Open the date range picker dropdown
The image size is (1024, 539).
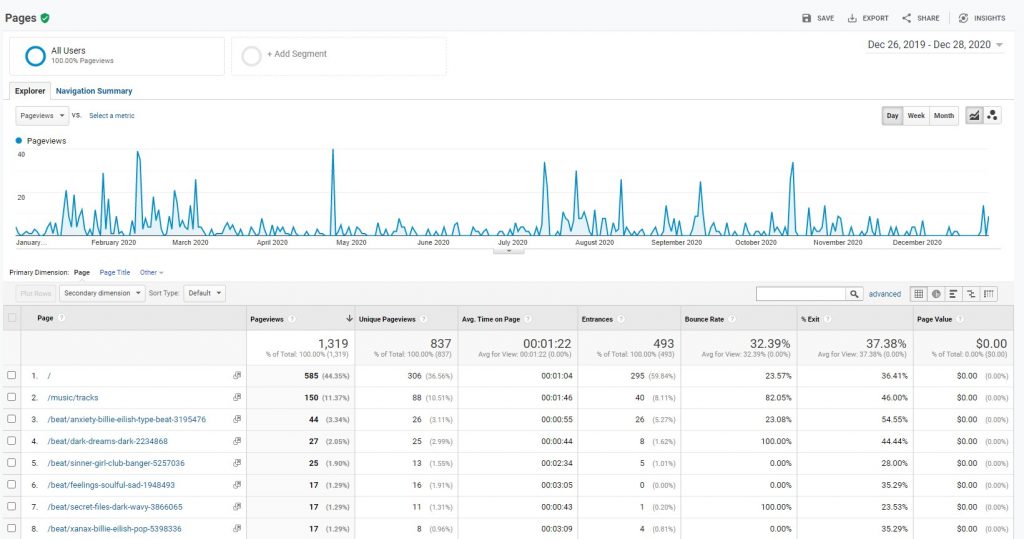(x=935, y=44)
